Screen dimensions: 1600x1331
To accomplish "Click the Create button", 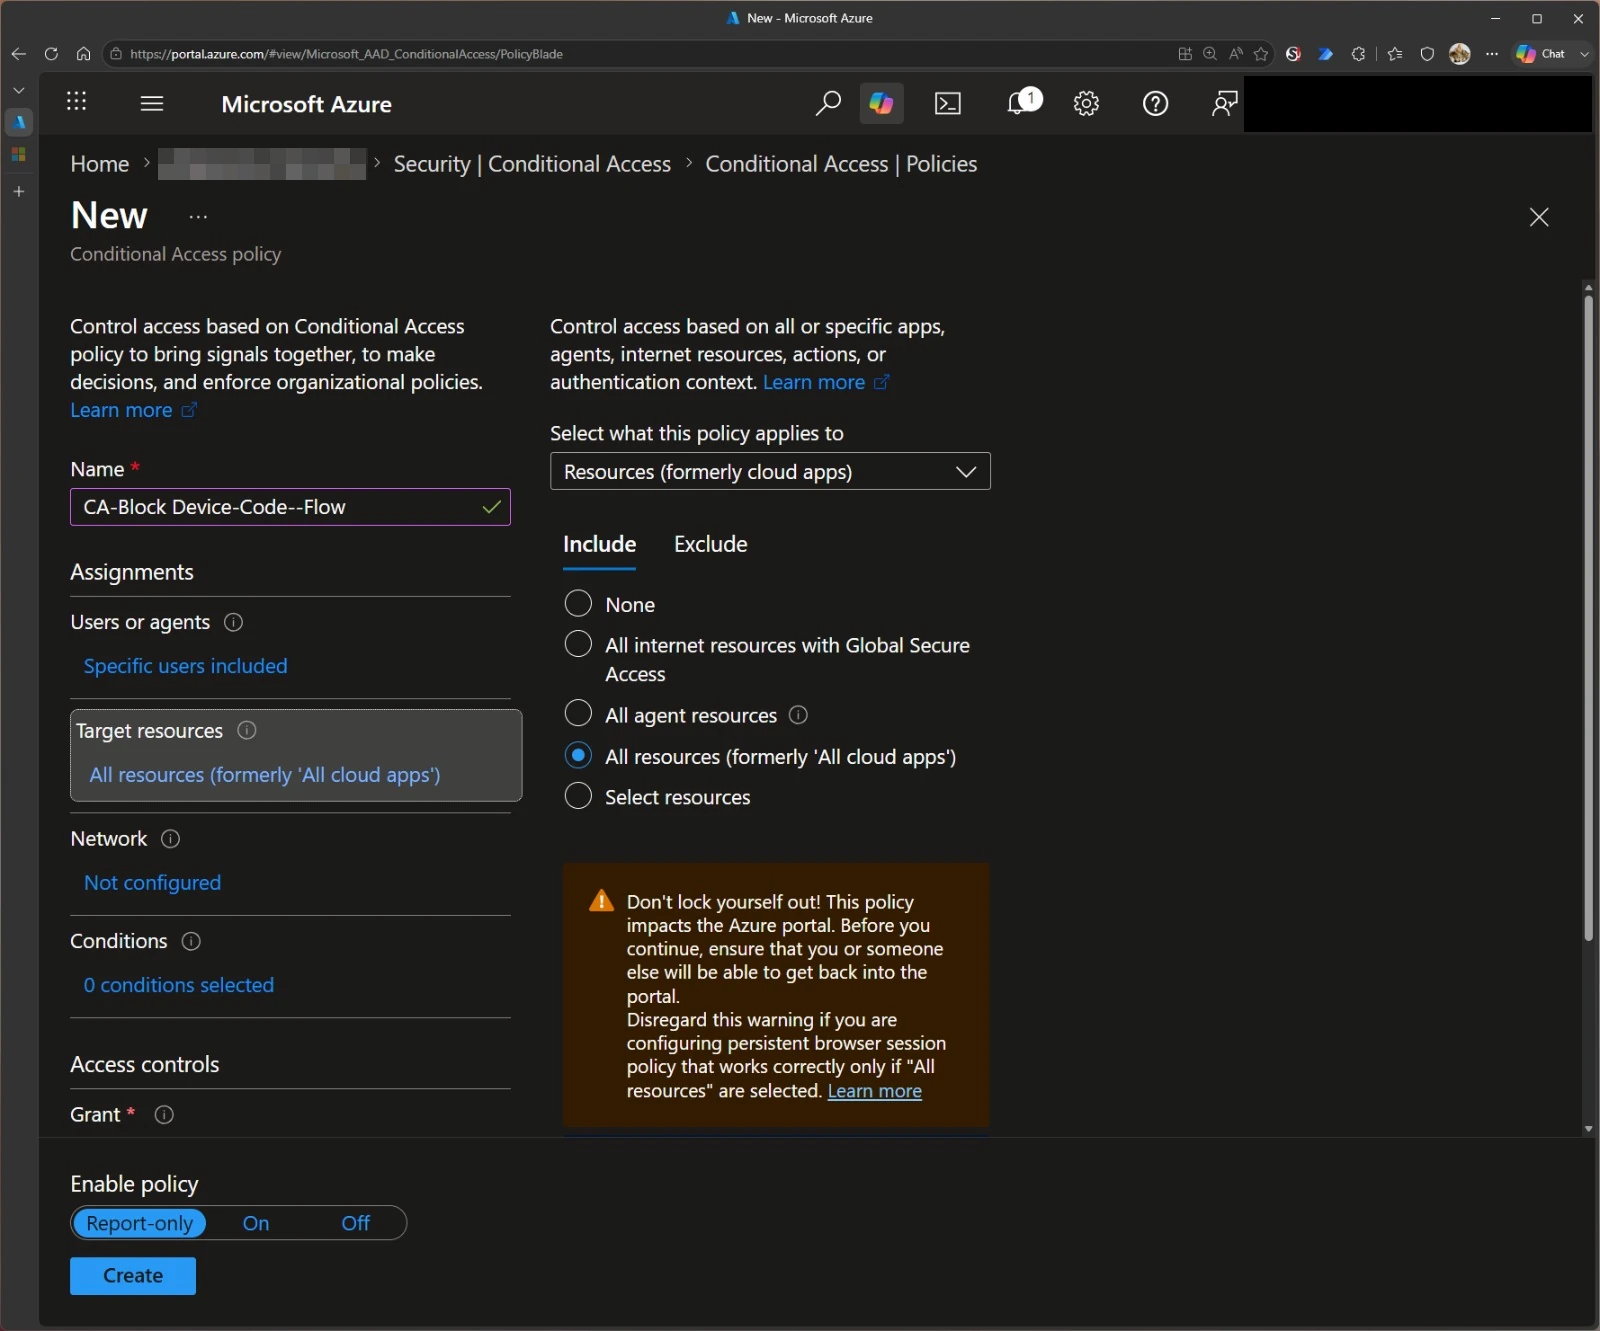I will coord(133,1275).
